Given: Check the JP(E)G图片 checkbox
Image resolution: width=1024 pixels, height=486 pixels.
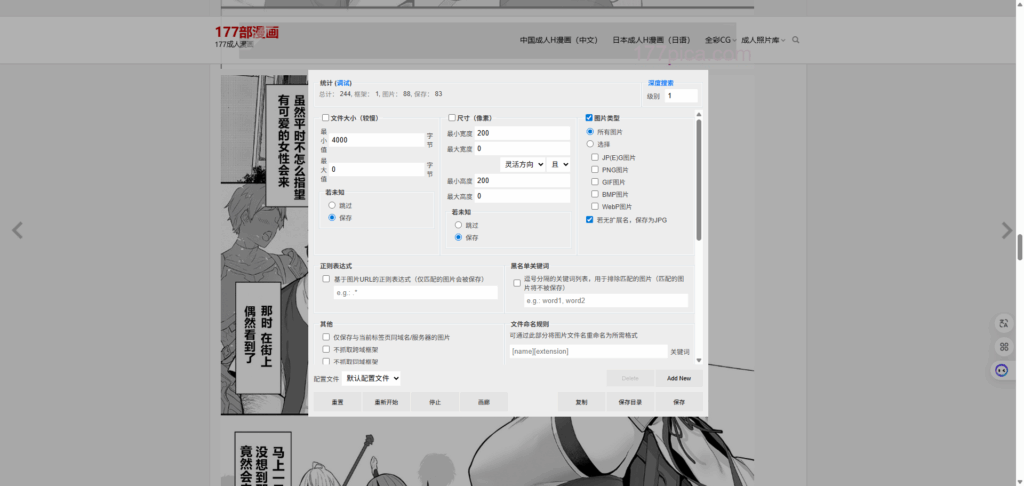Looking at the screenshot, I should pyautogui.click(x=595, y=157).
